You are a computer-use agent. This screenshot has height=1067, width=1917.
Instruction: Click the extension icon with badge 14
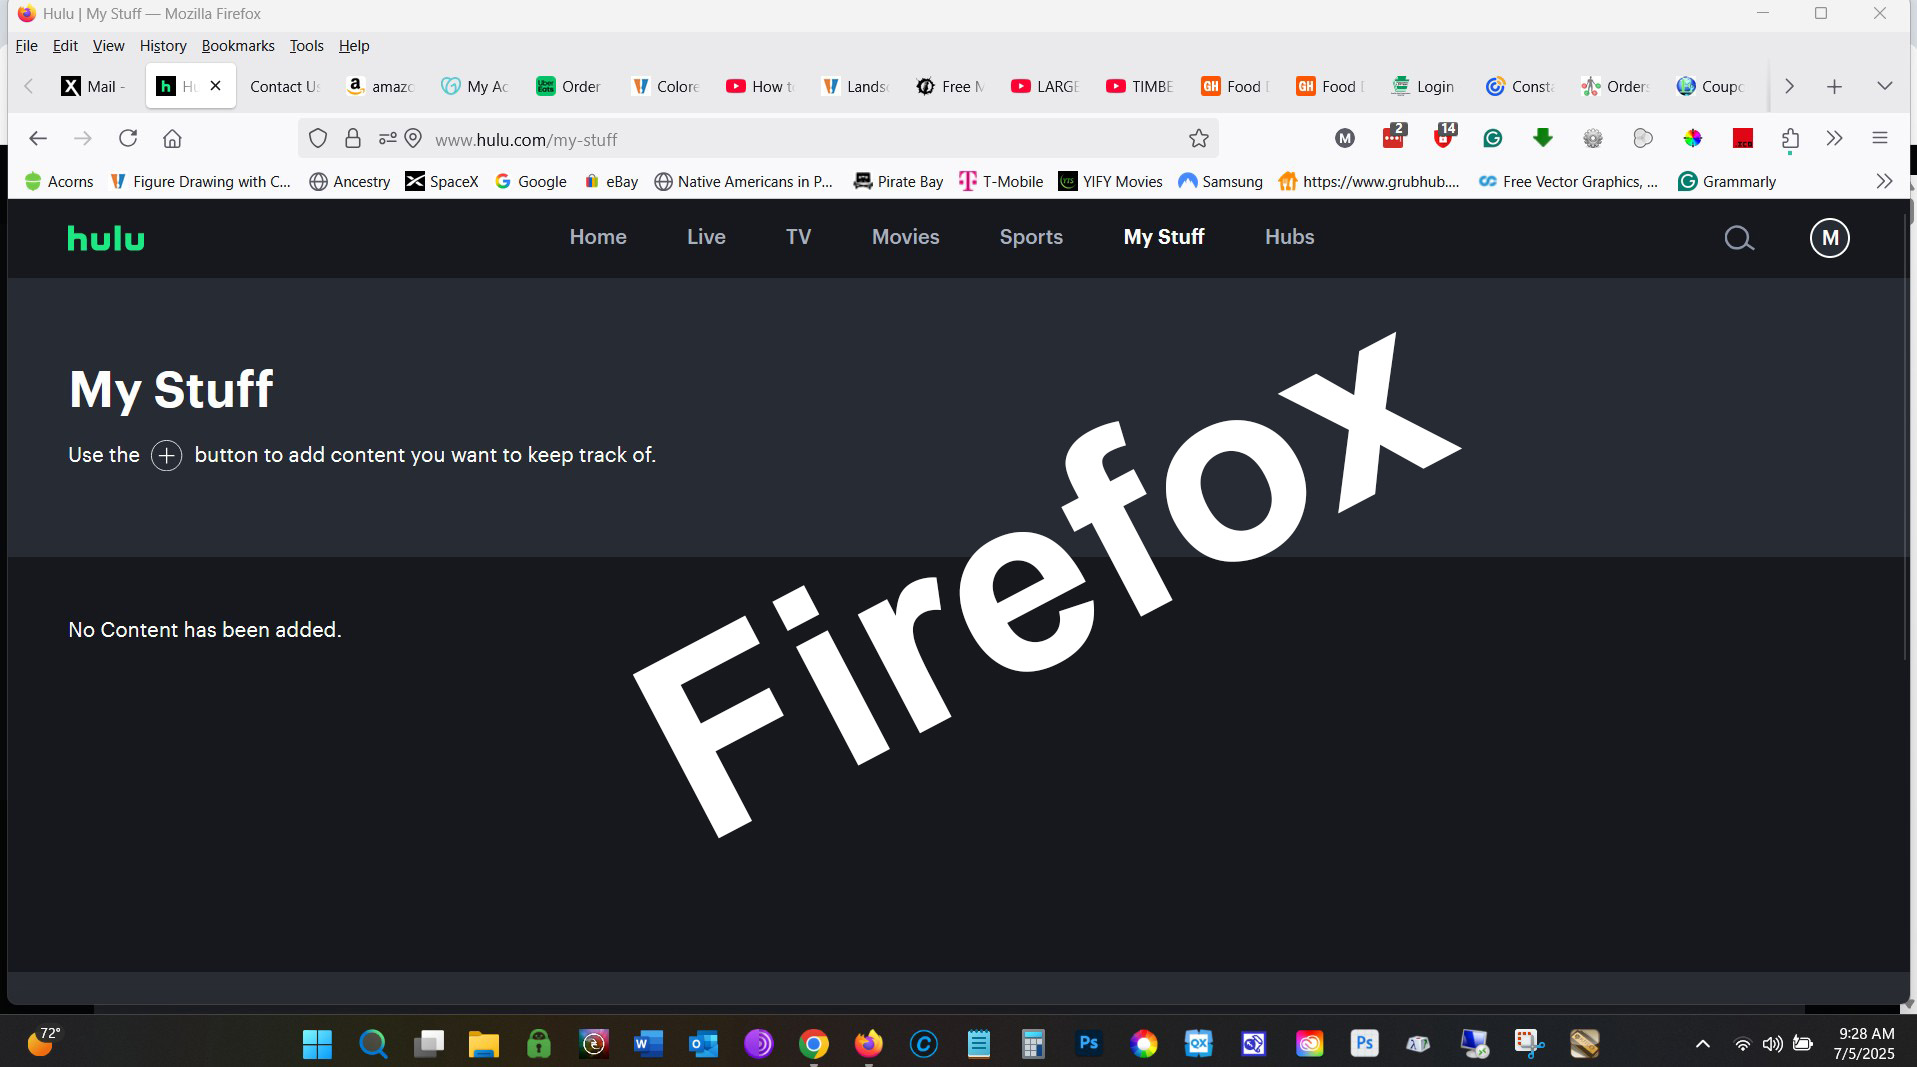pos(1444,137)
